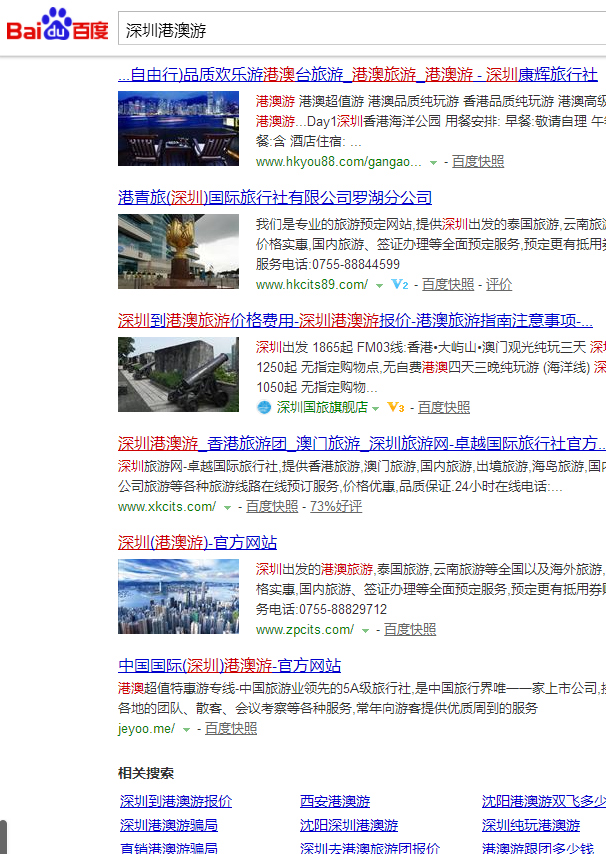Screen dimensions: 606x854
Task: Open 中国国际(深圳)港澳游-官方网站 result title
Action: [230, 666]
